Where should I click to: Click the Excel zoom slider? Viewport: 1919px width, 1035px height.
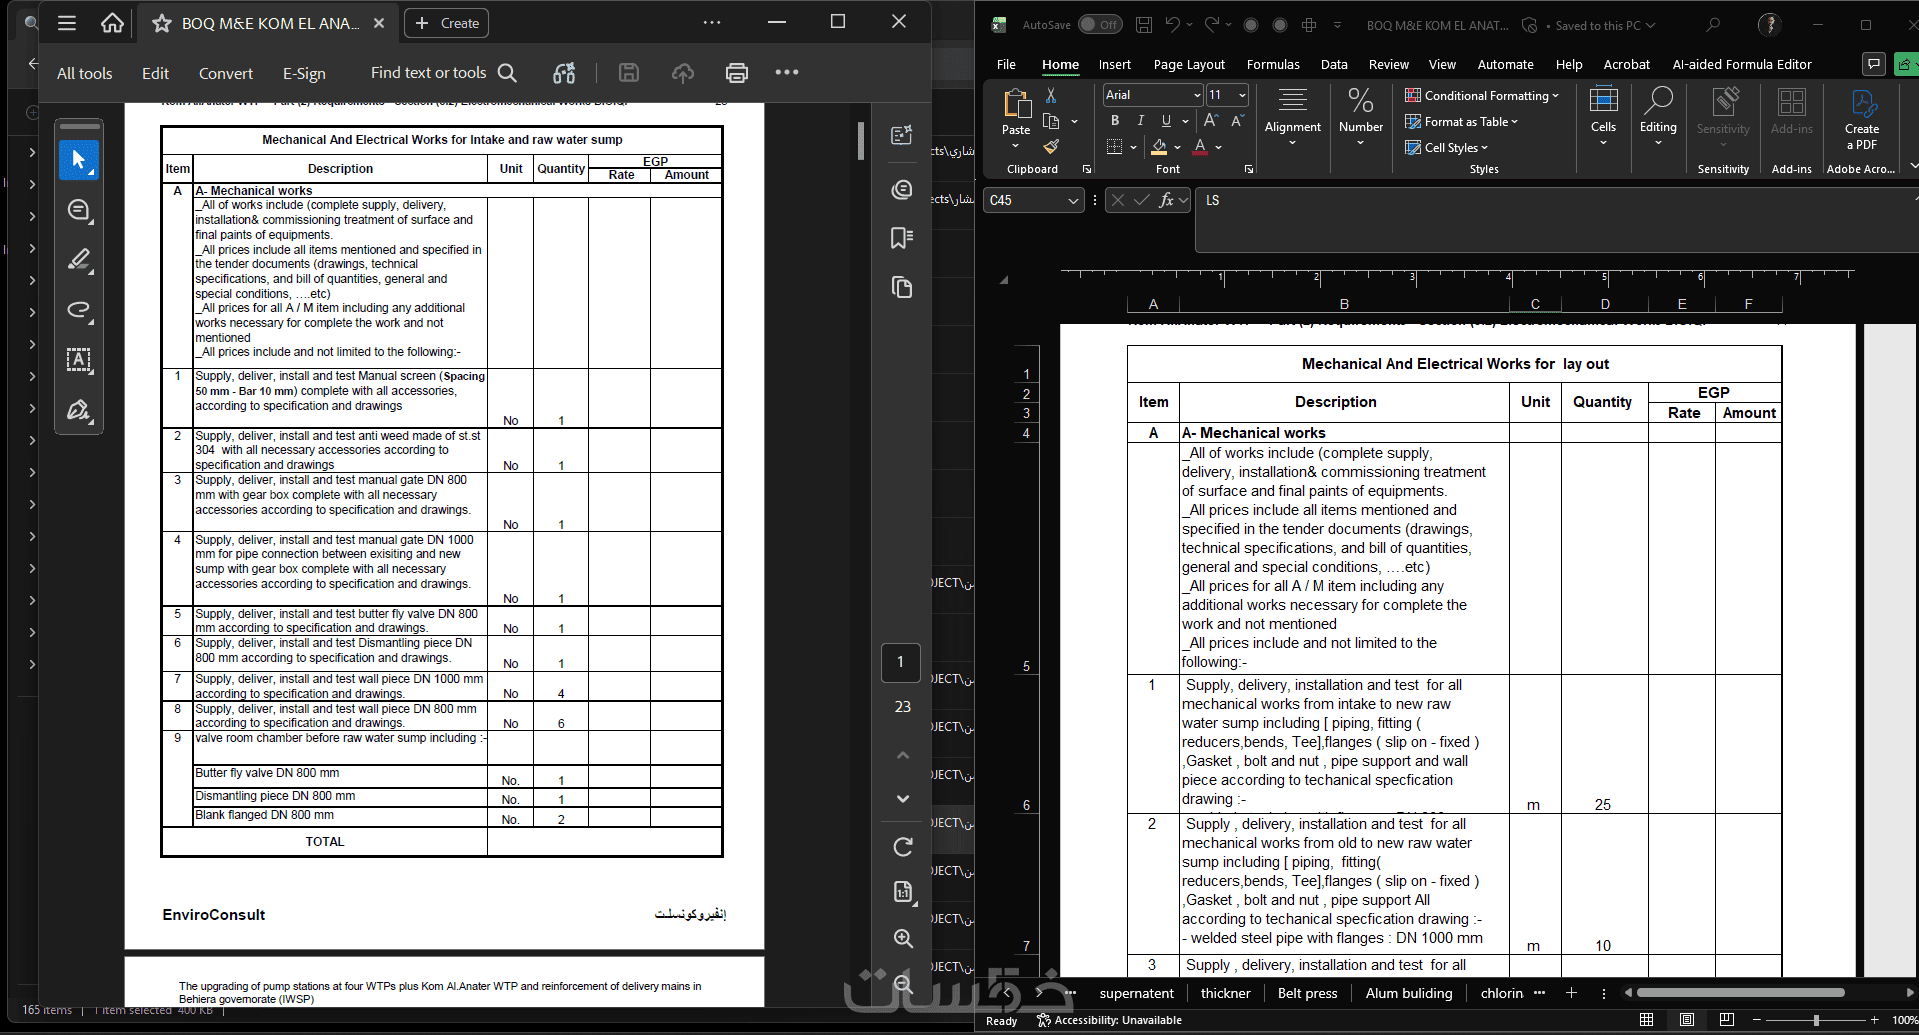coord(1816,1020)
